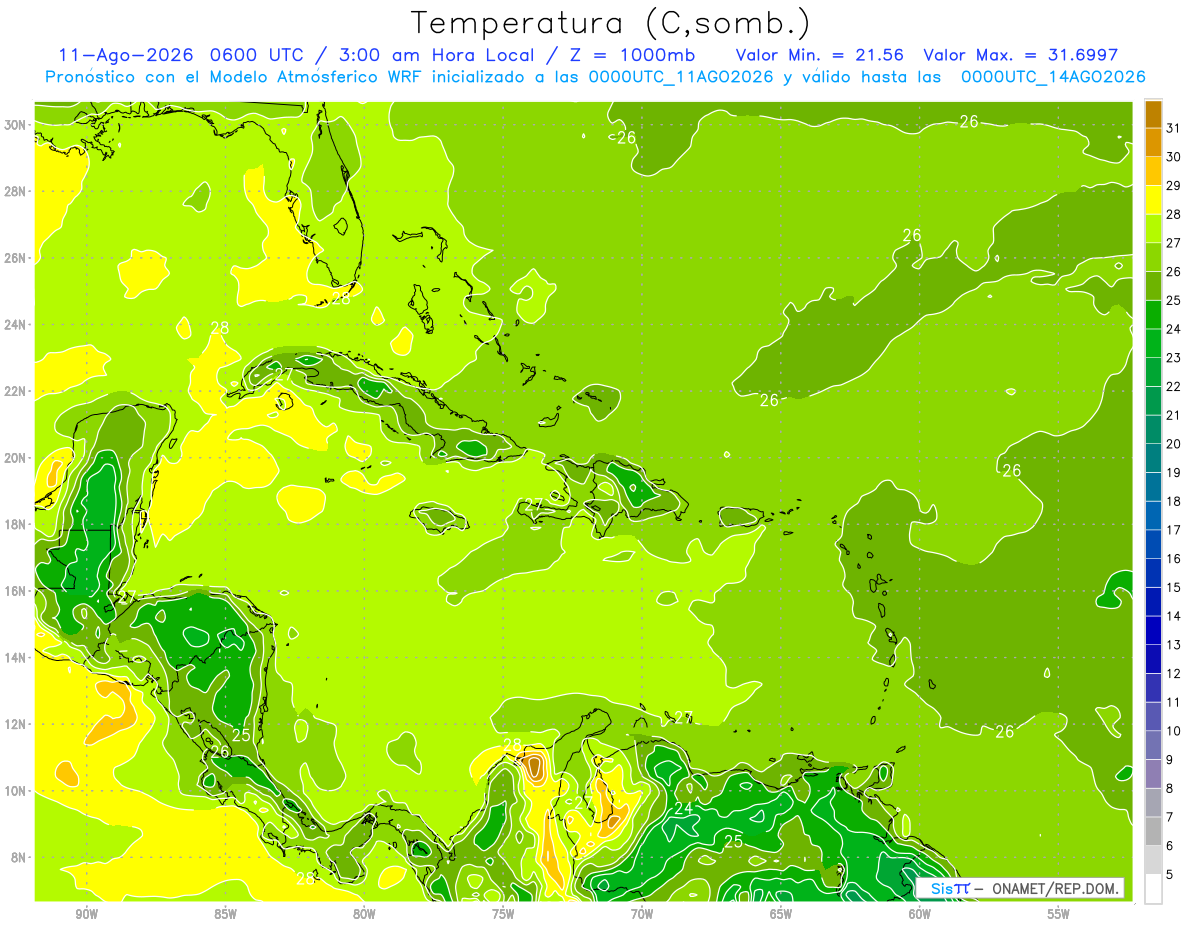Click the color bar label 31

pos(1174,128)
